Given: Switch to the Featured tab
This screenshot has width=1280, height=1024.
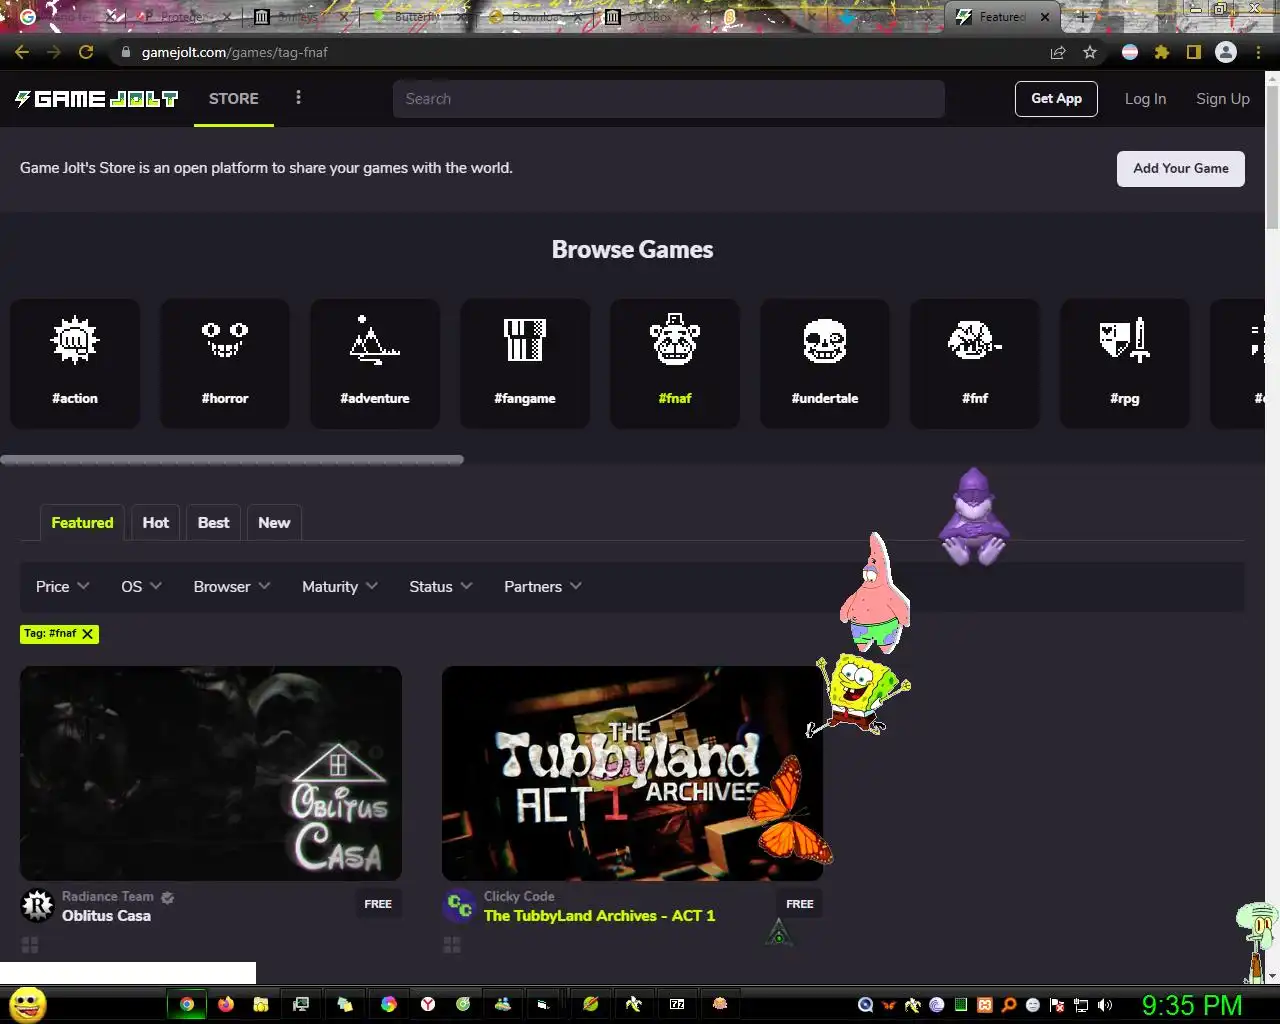Looking at the screenshot, I should tap(82, 523).
